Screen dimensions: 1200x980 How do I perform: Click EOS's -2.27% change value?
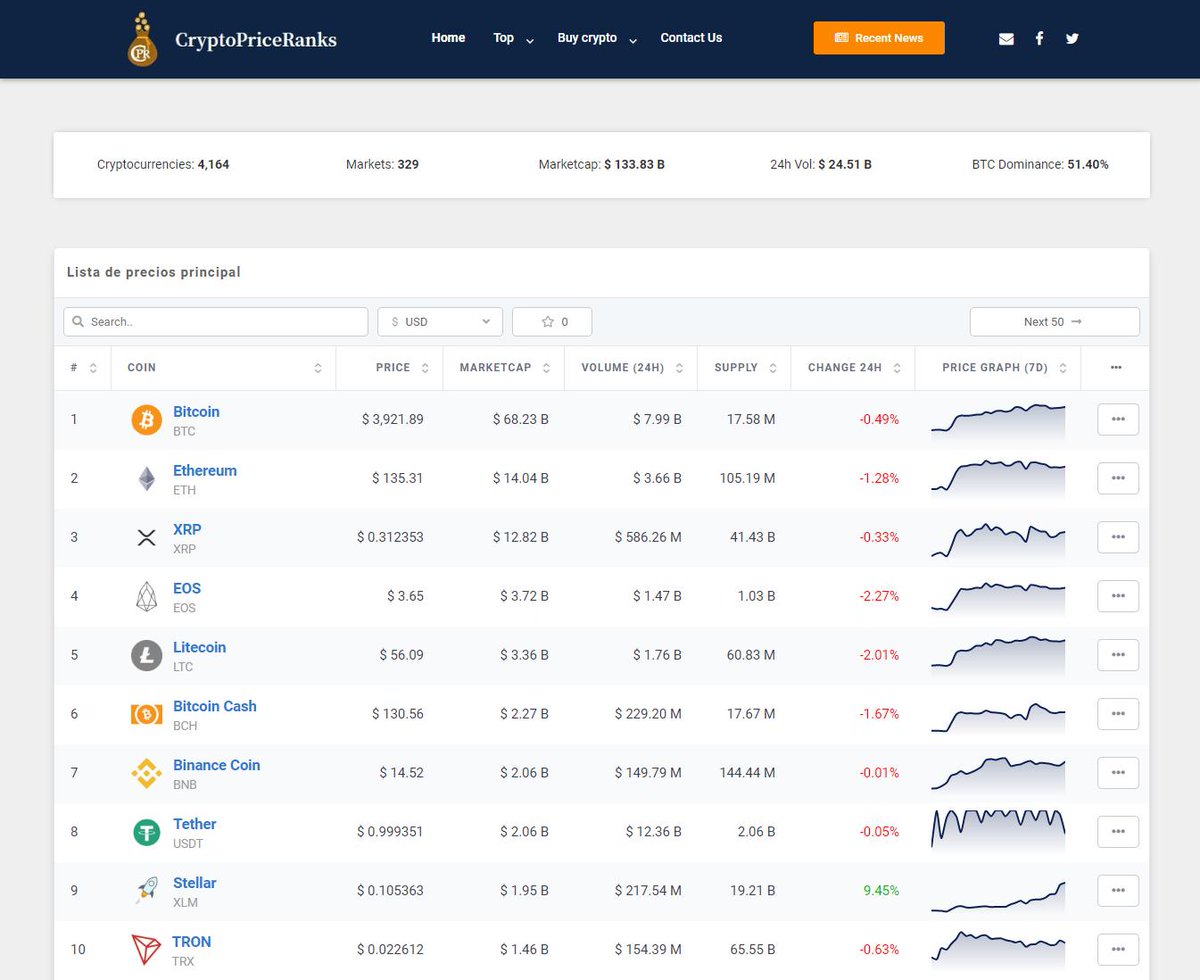pyautogui.click(x=879, y=597)
